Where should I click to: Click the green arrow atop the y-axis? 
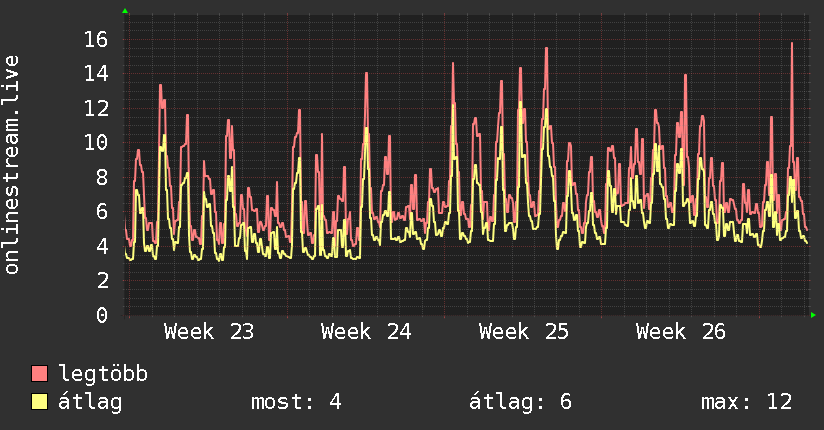[125, 11]
